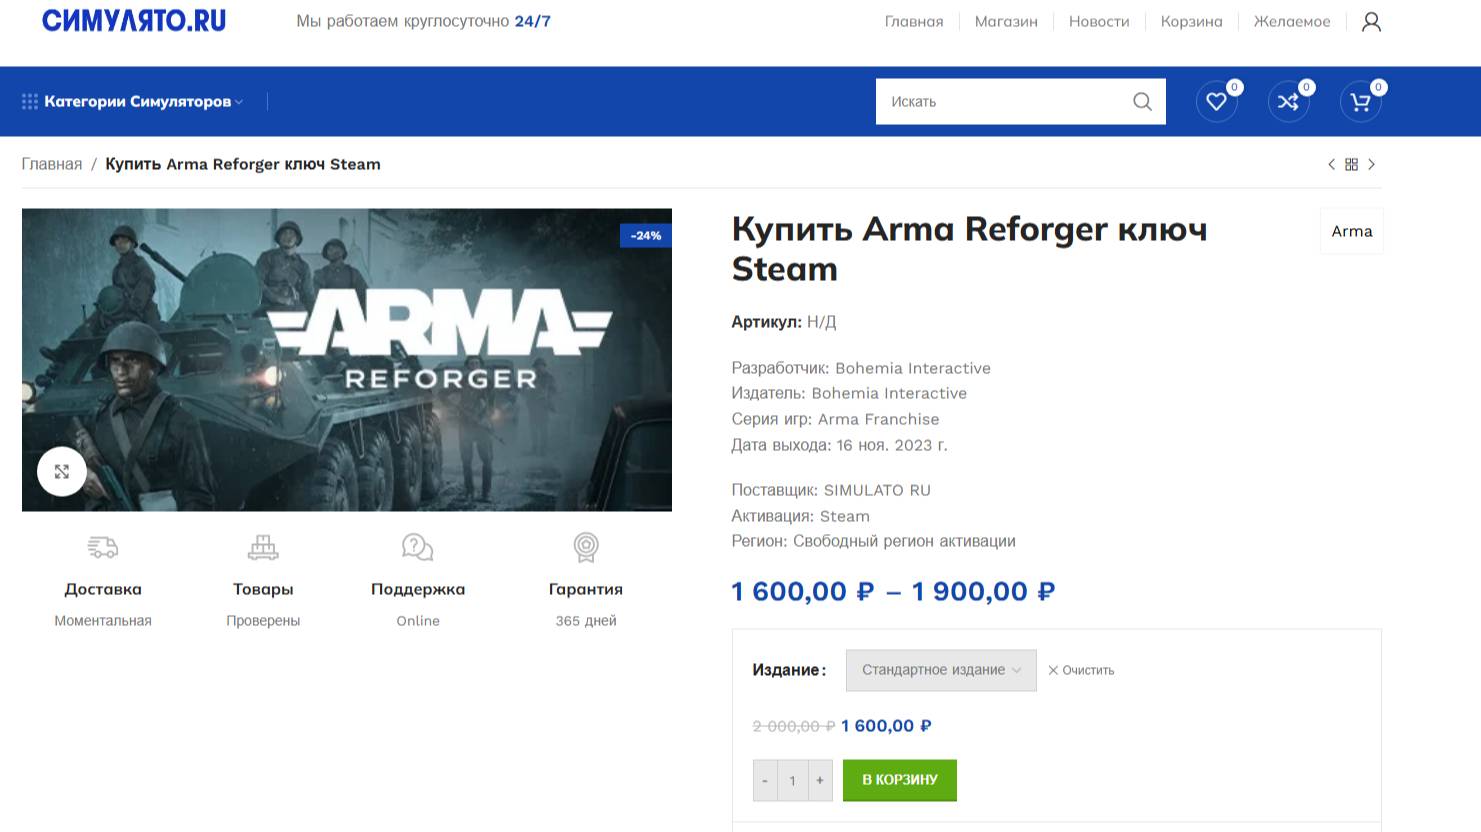The height and width of the screenshot is (832, 1481).
Task: Open the Новости menu item
Action: point(1099,21)
